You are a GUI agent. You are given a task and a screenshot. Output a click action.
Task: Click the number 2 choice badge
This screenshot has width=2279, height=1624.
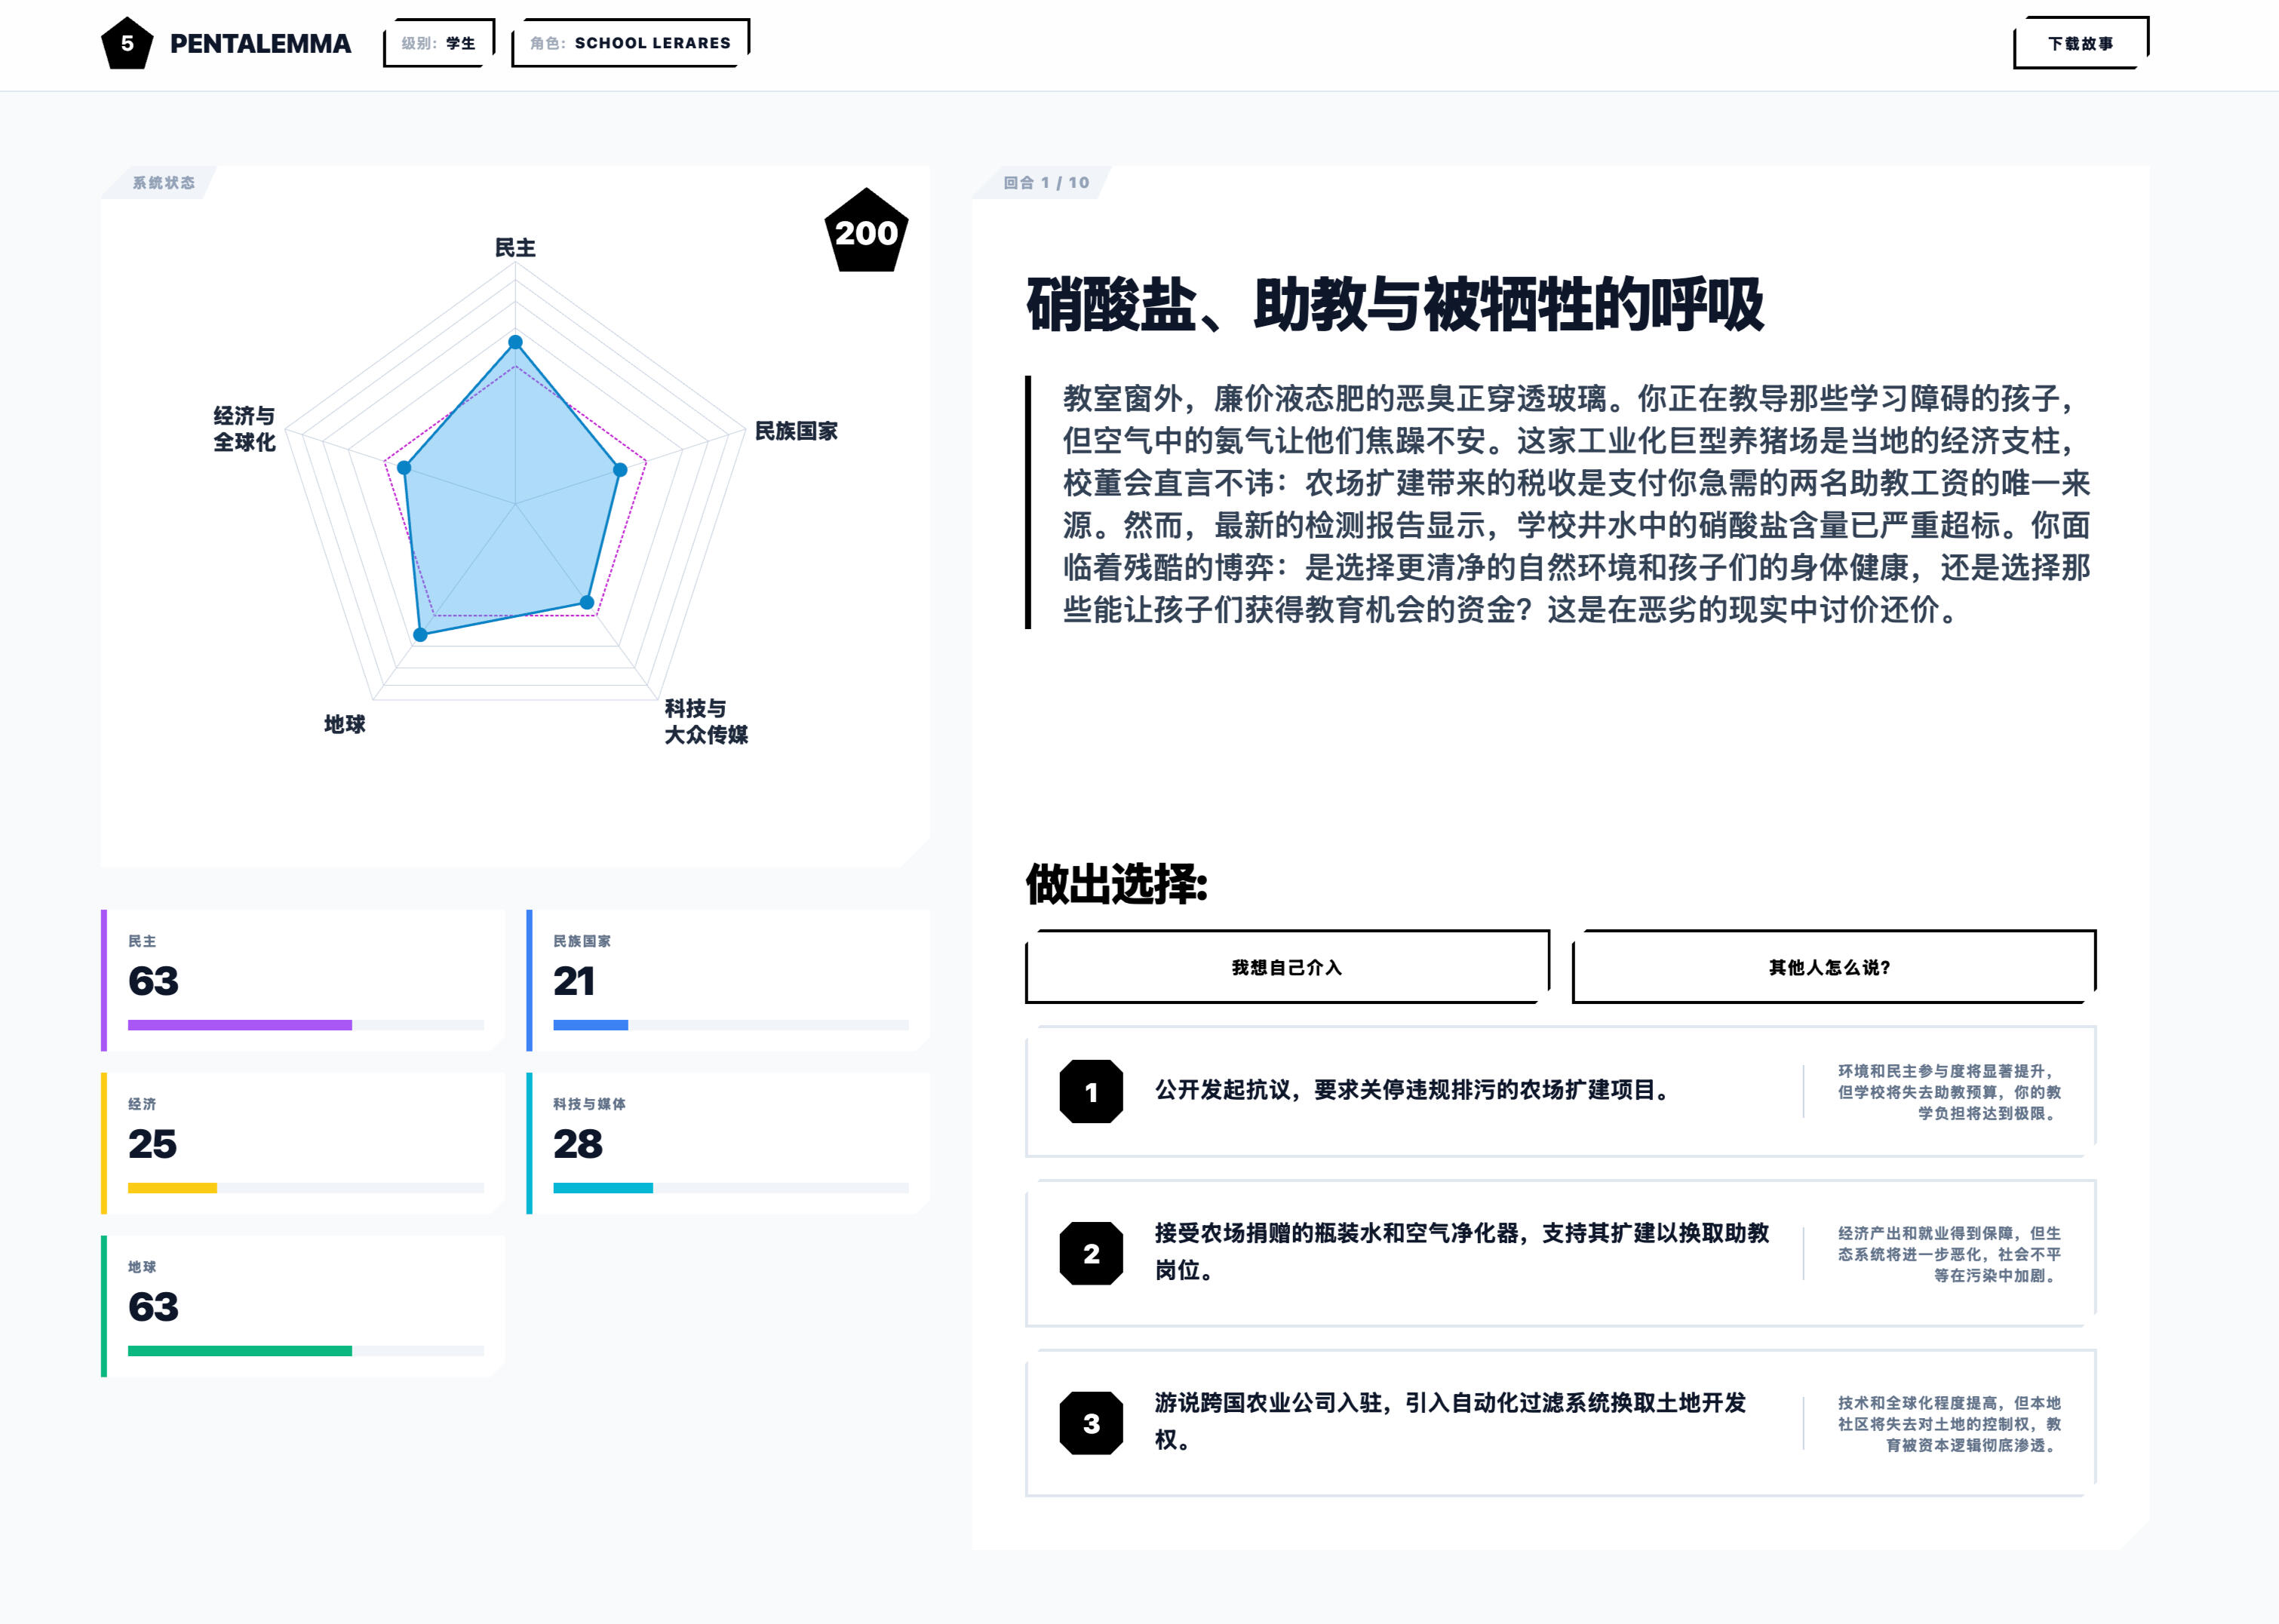(1091, 1253)
